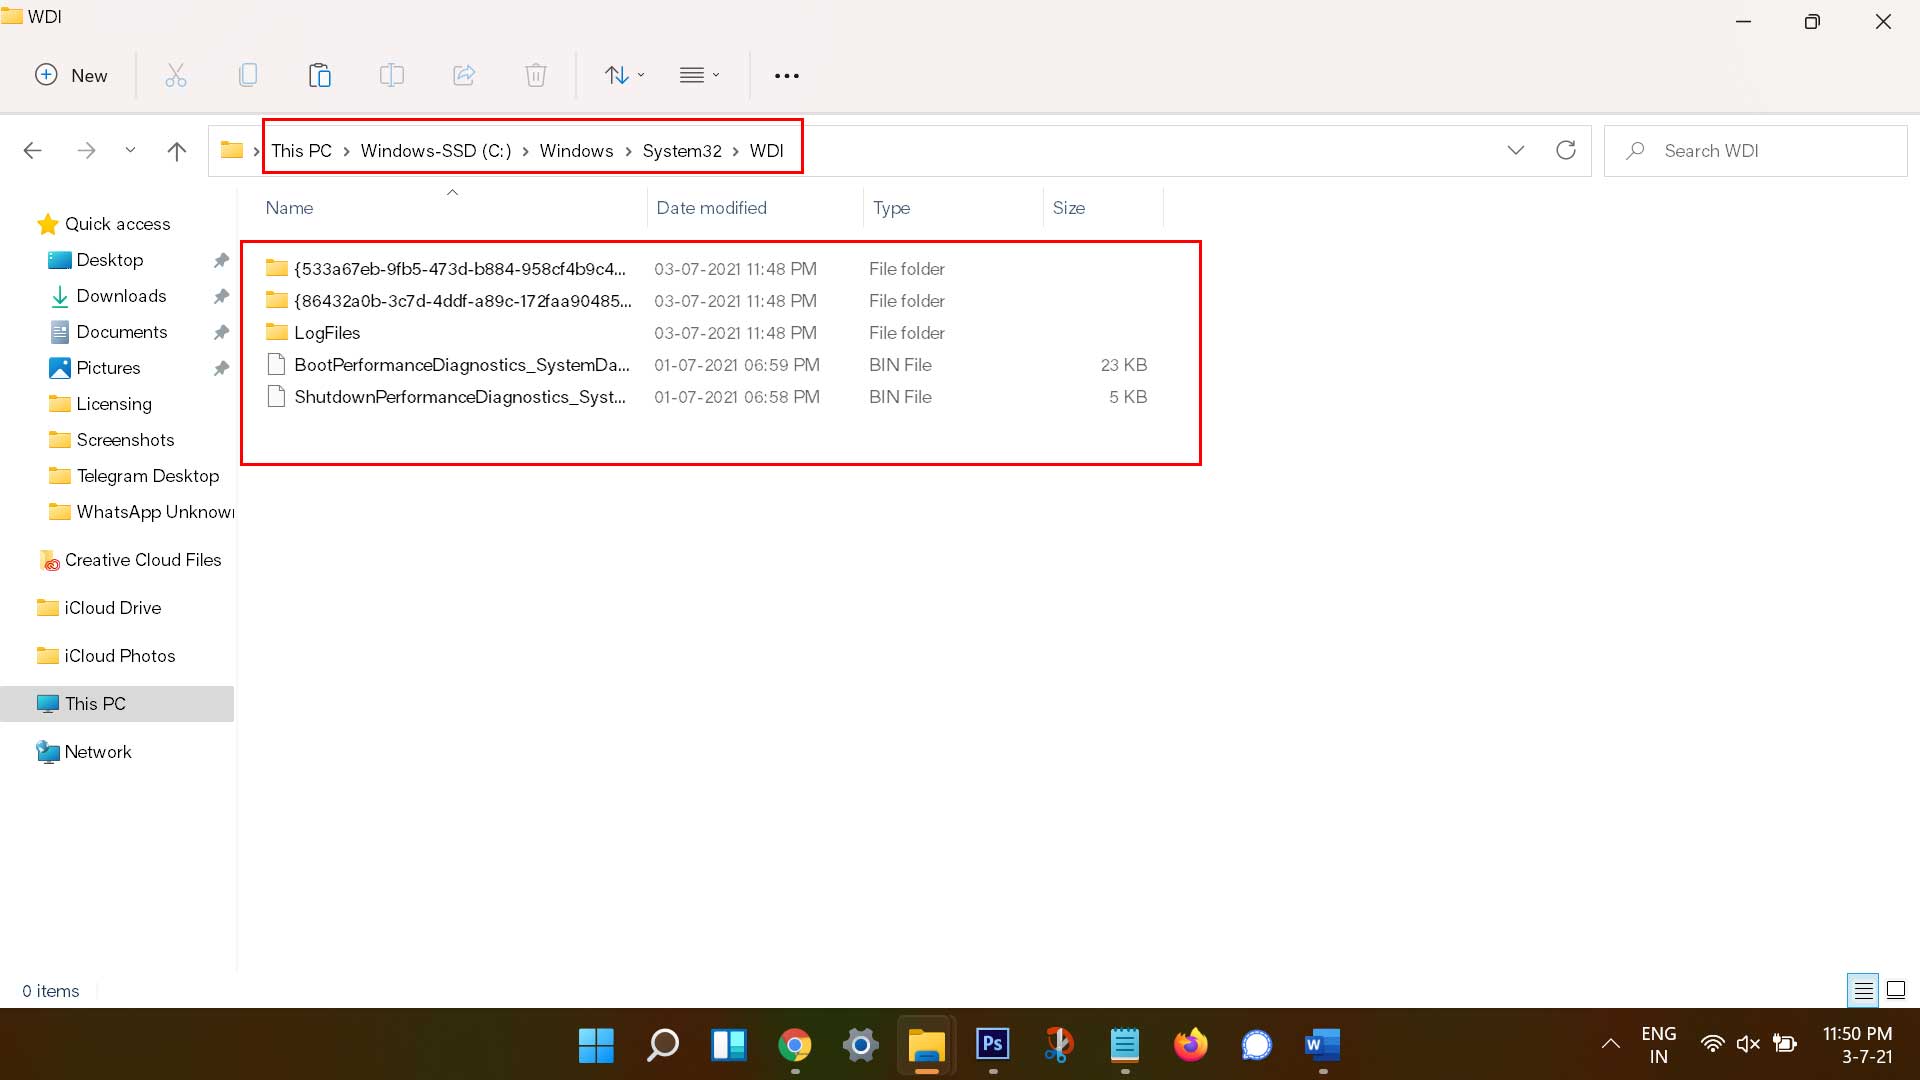Open the More options ellipsis menu

[786, 75]
